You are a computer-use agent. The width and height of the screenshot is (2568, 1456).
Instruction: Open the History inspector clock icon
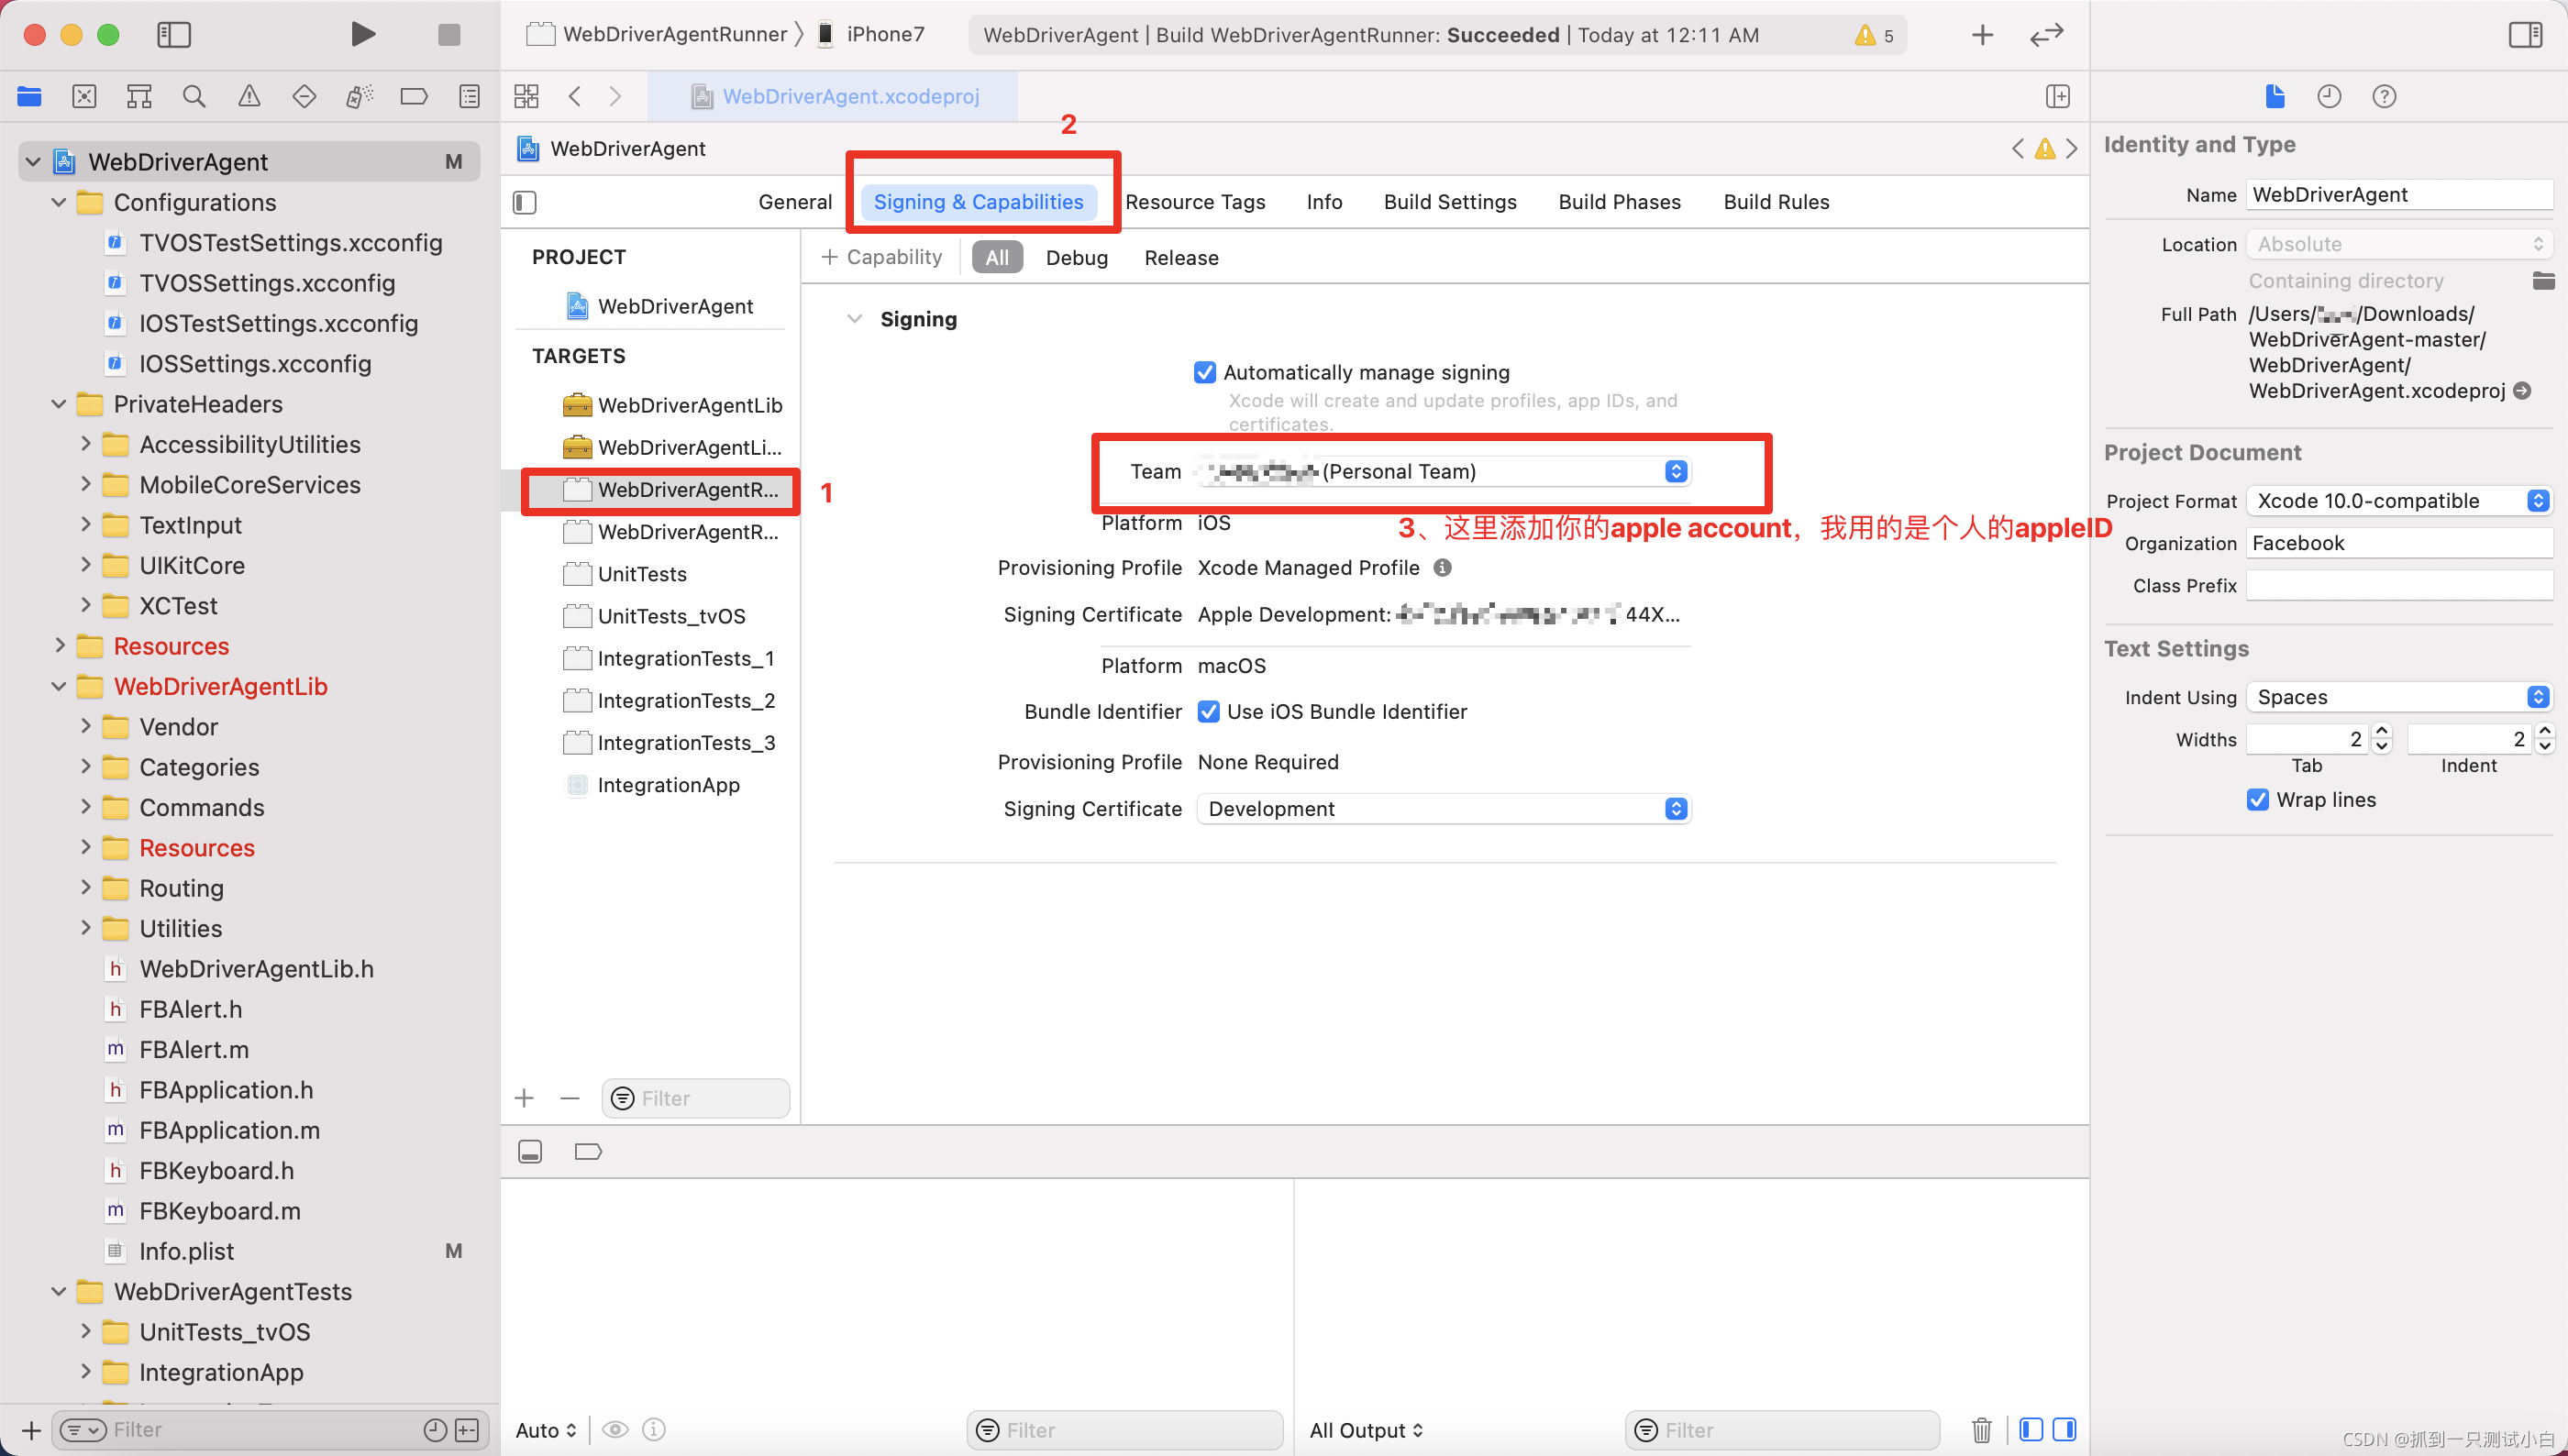pyautogui.click(x=2329, y=96)
